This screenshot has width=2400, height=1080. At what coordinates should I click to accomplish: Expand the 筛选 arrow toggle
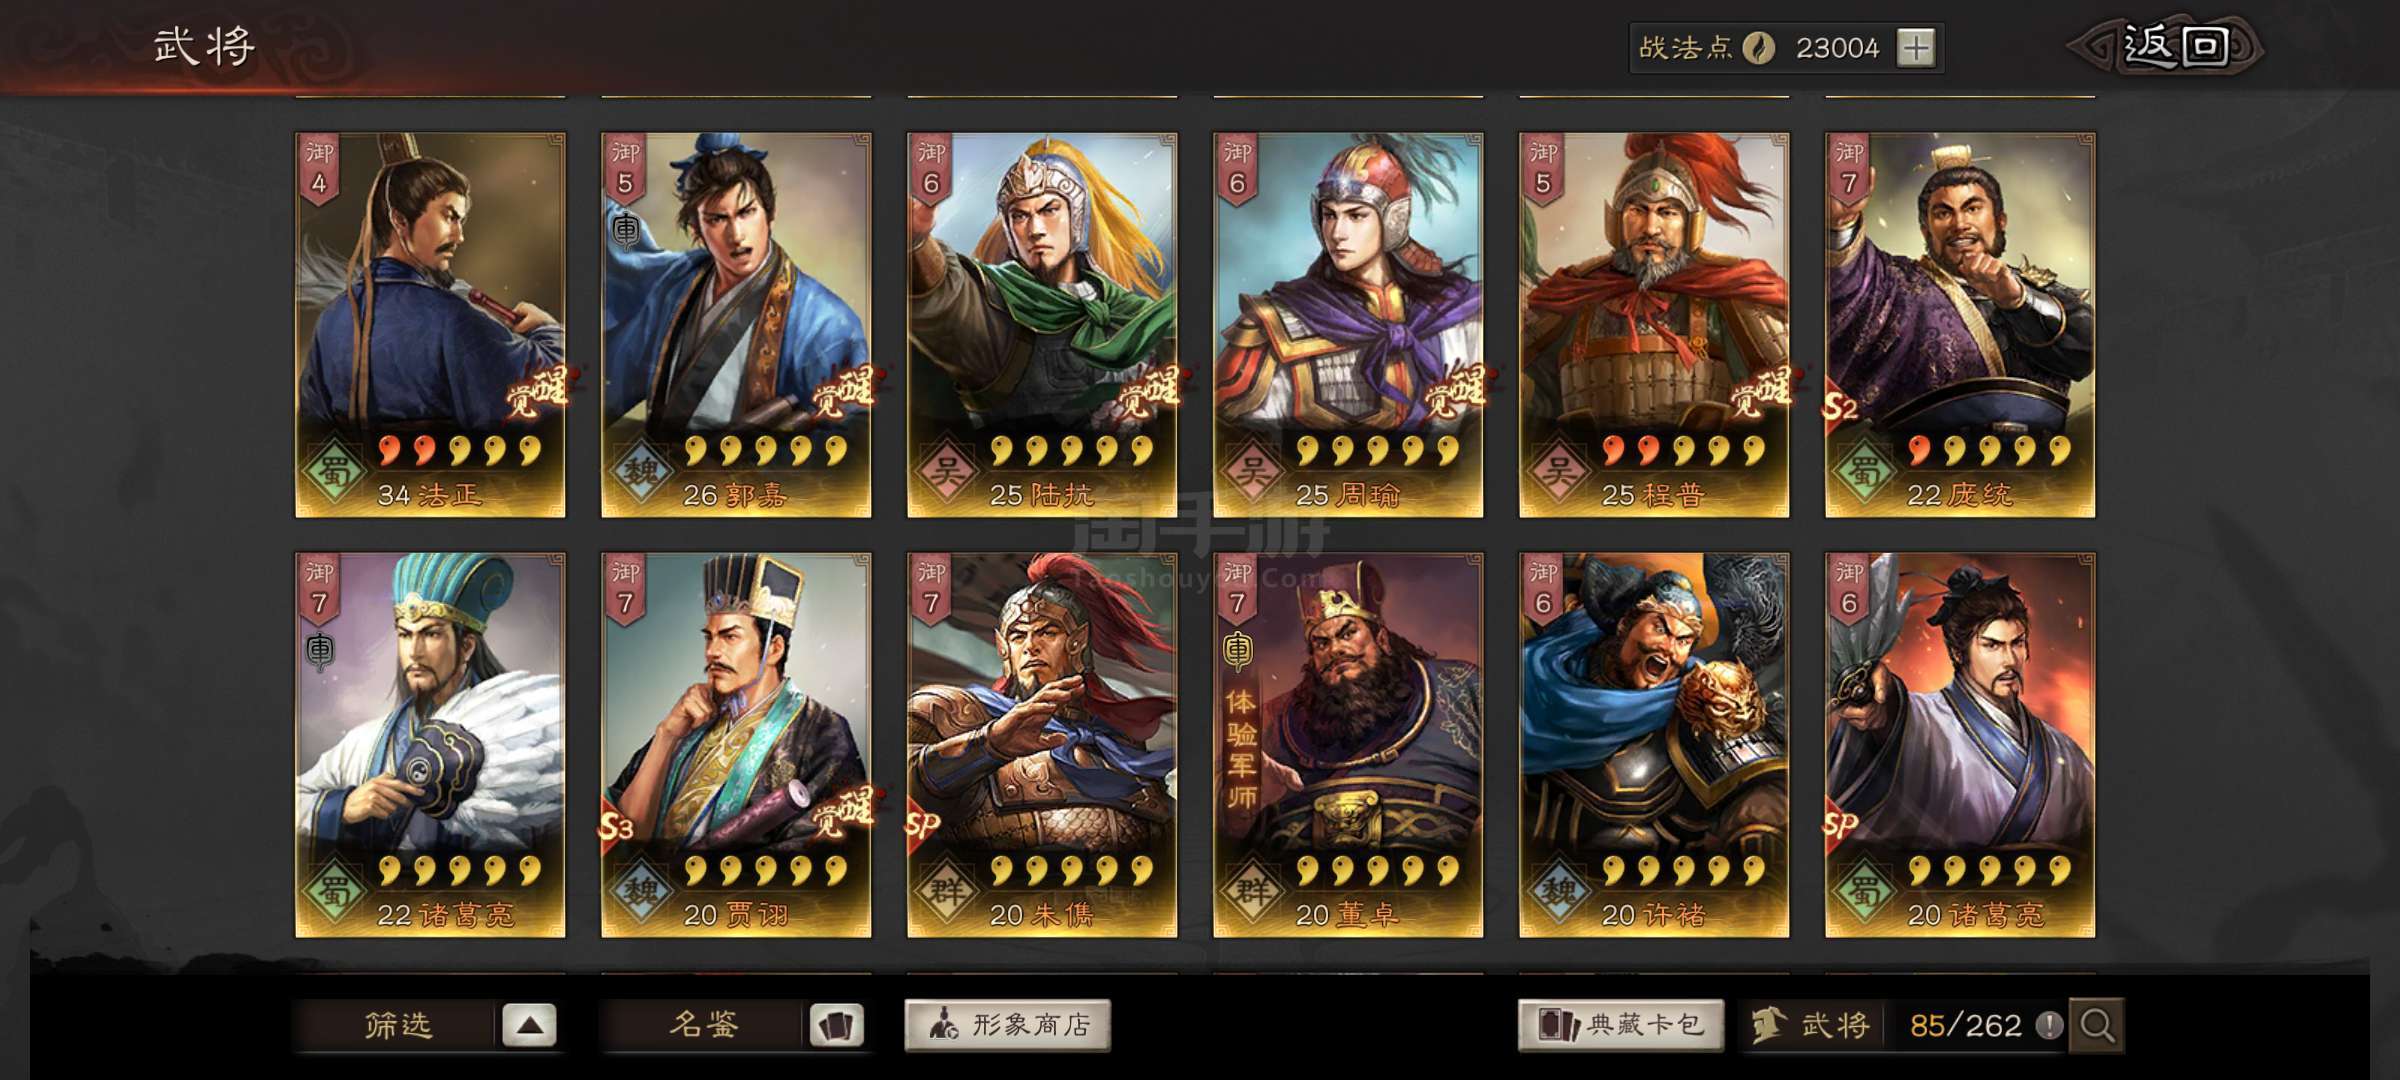(x=529, y=1026)
